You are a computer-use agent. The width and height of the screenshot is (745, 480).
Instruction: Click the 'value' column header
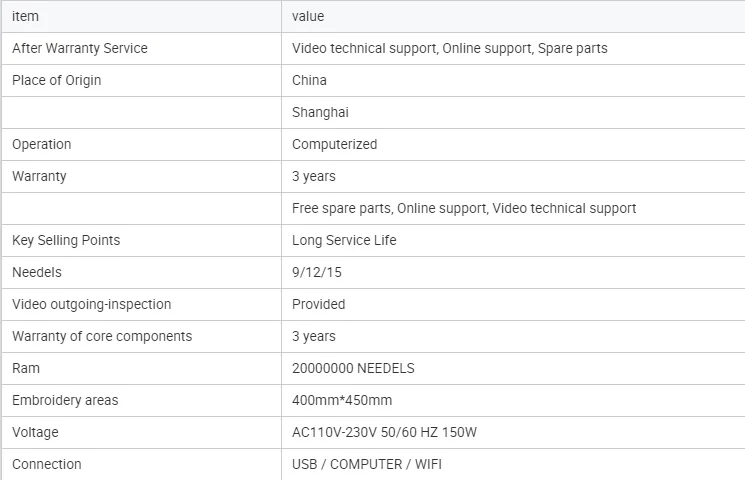513,16
